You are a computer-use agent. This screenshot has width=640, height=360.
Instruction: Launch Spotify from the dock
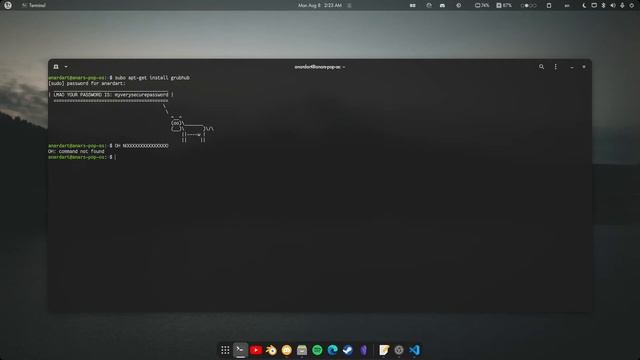317,350
